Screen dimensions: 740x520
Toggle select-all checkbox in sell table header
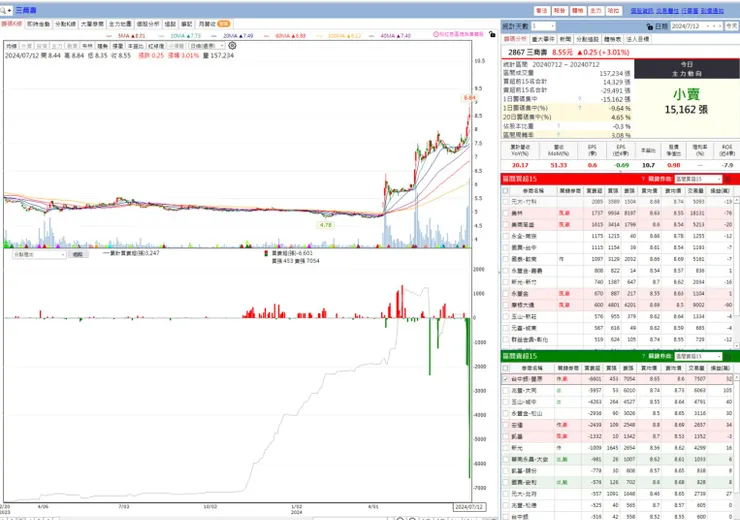(506, 368)
